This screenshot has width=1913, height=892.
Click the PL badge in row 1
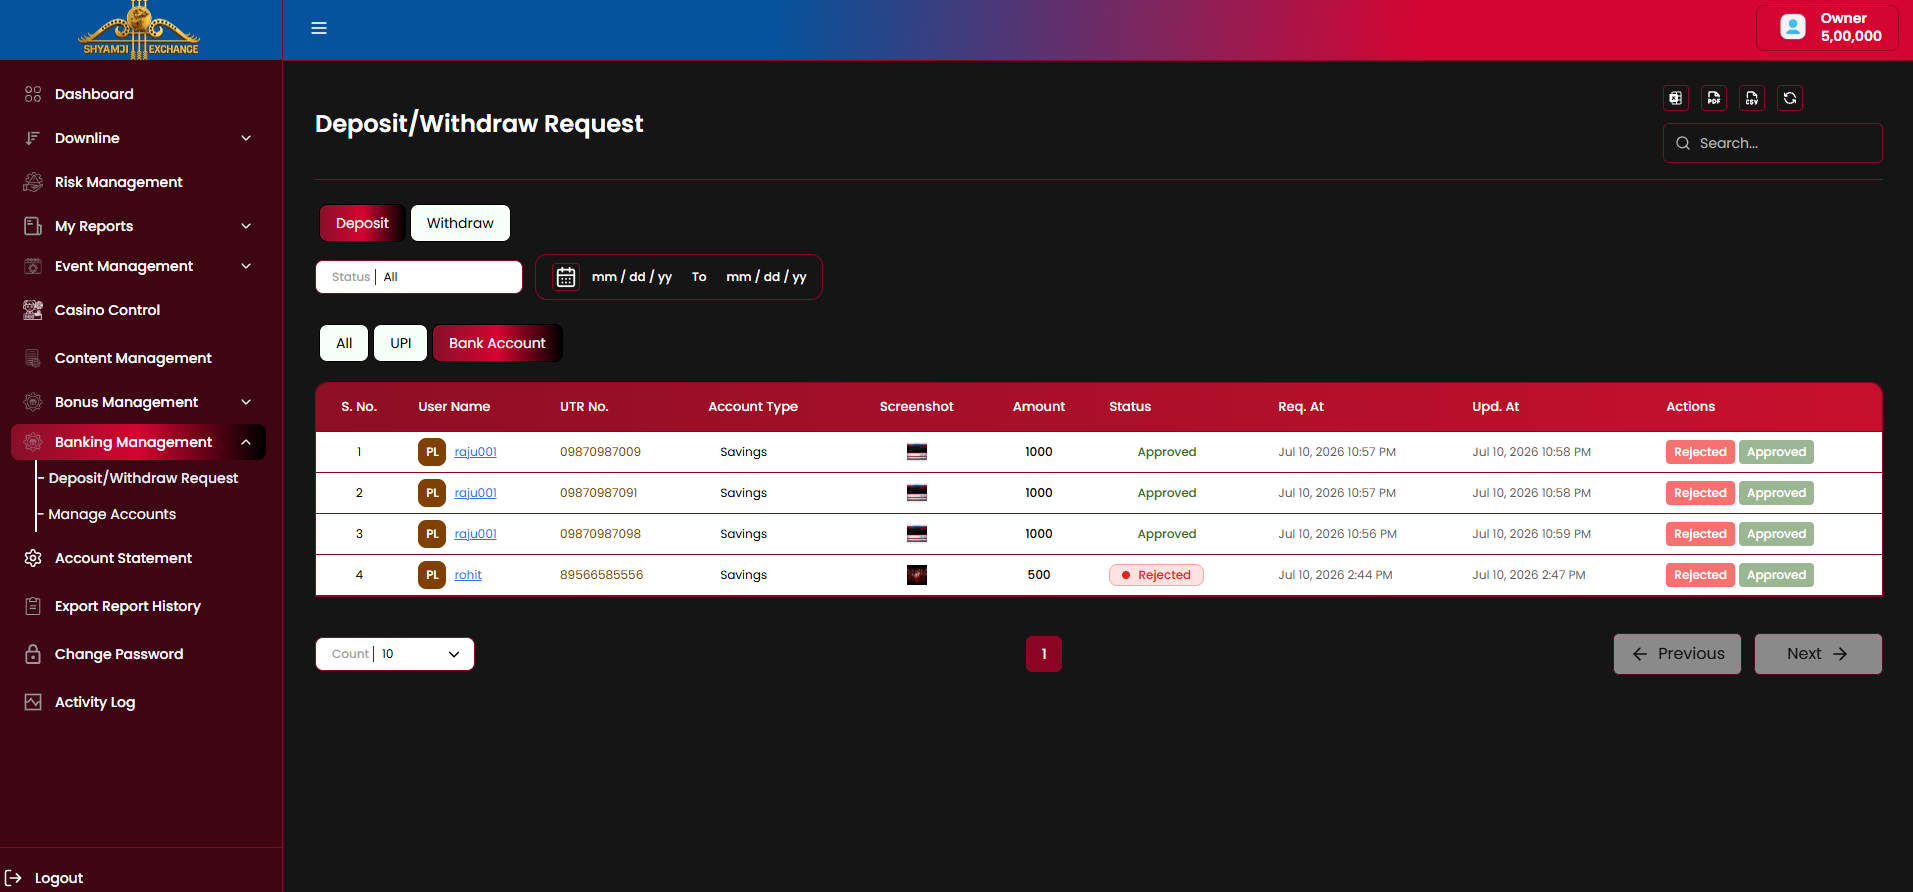[432, 452]
